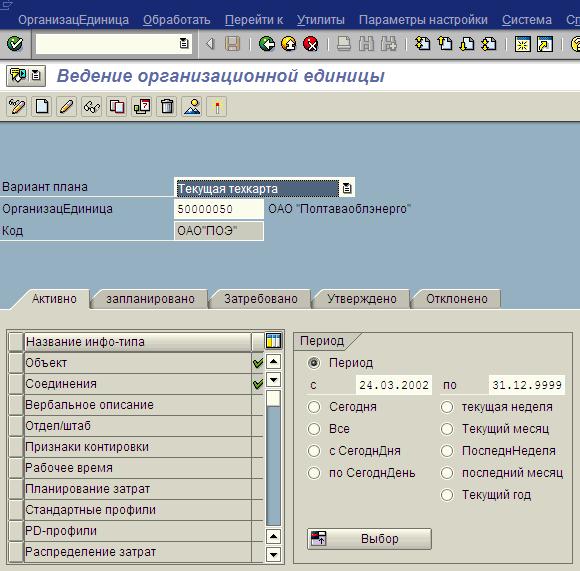Click the infotype list vertical scrollbar thumb

[273, 398]
